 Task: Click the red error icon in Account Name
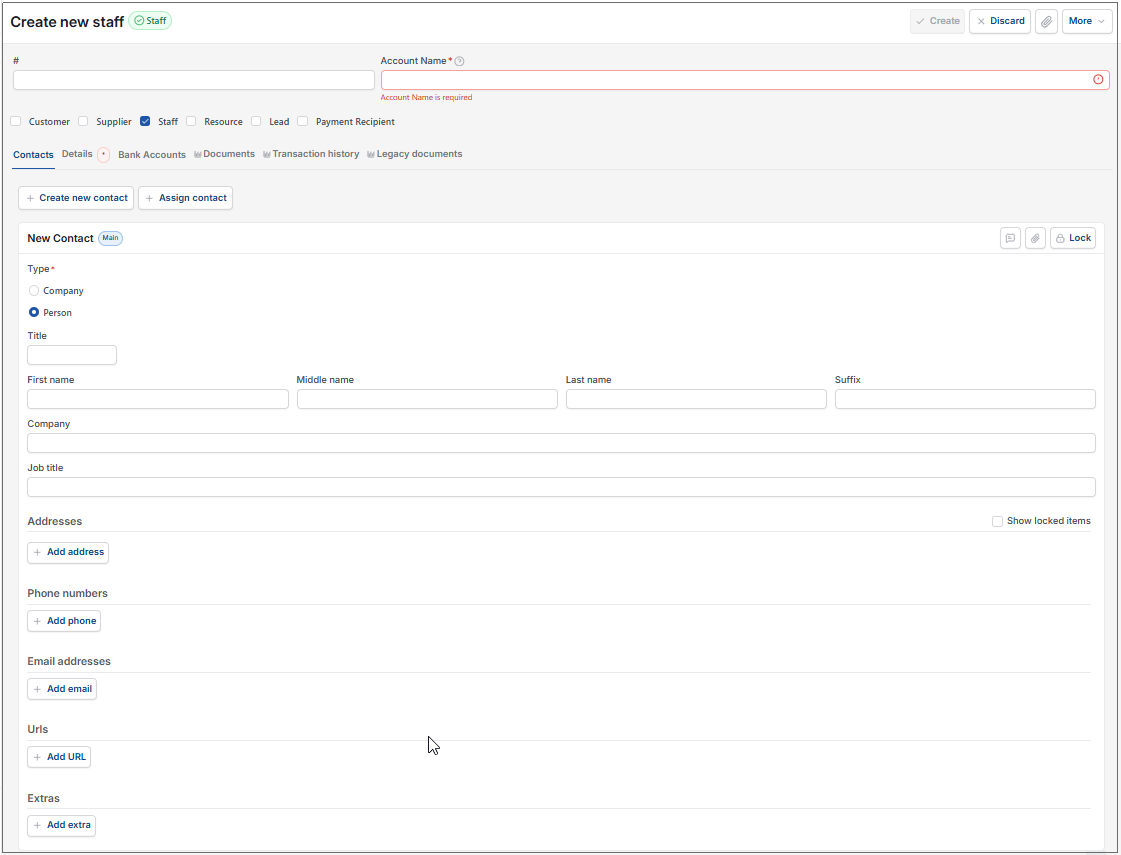click(1098, 79)
